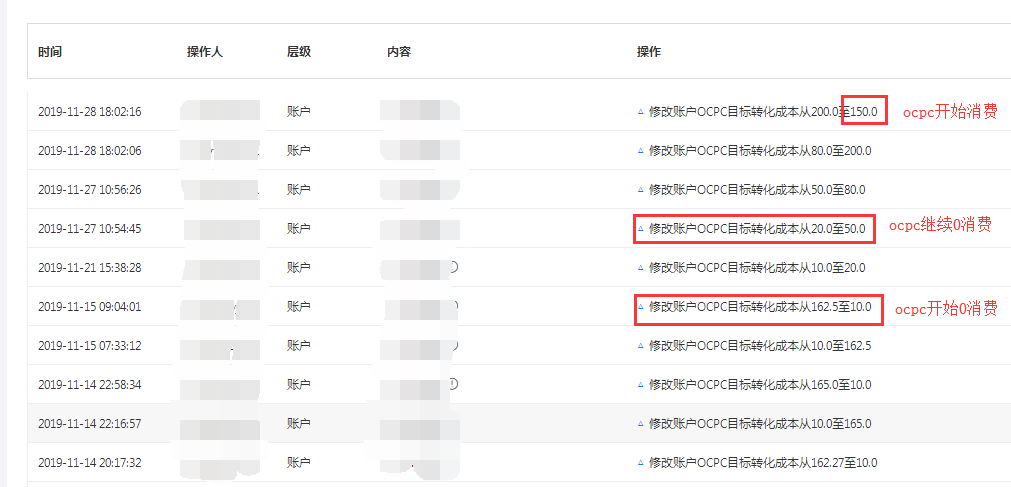
Task: Click the 操作人 column header
Action: (205, 52)
